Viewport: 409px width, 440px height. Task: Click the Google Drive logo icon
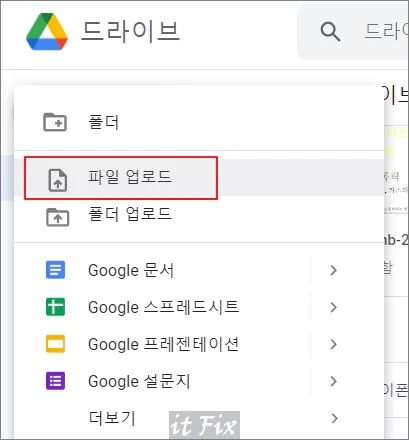(47, 32)
